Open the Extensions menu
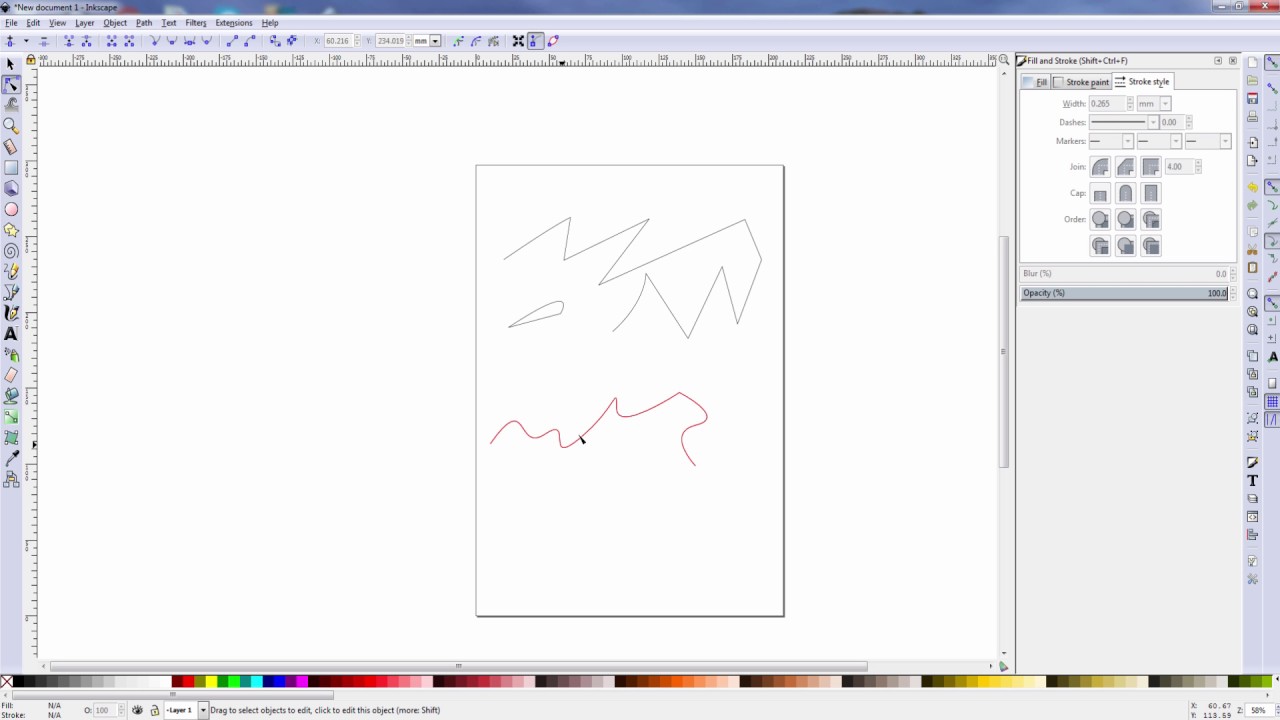Image resolution: width=1280 pixels, height=720 pixels. (x=234, y=22)
